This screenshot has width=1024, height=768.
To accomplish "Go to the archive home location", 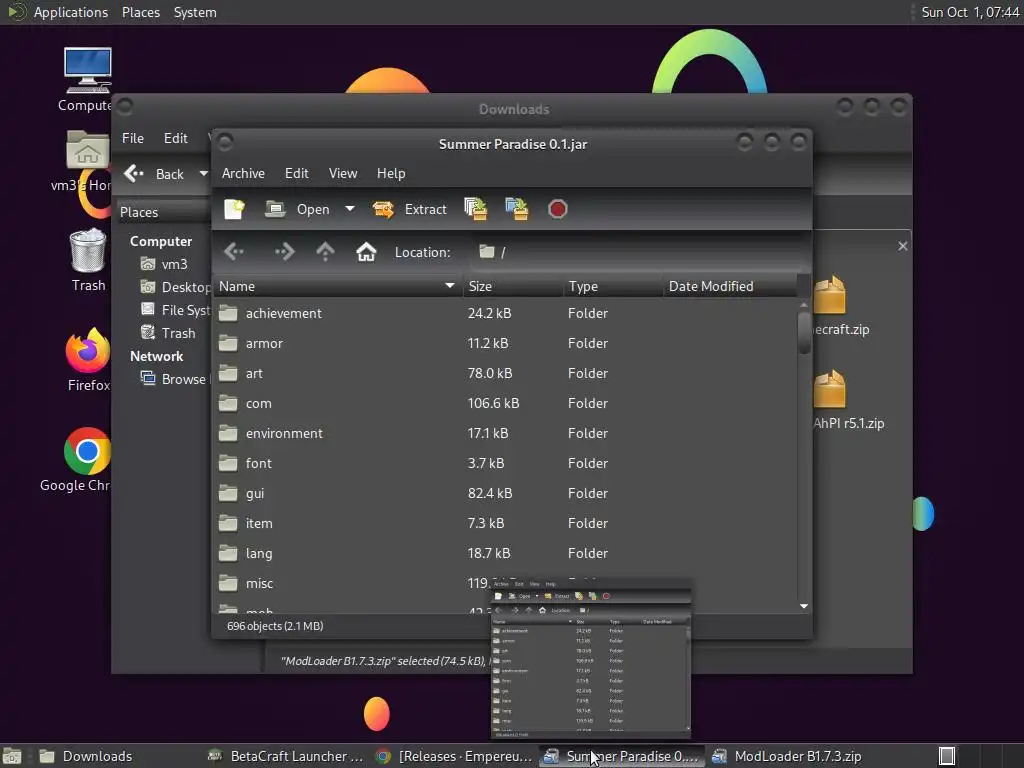I will click(366, 251).
